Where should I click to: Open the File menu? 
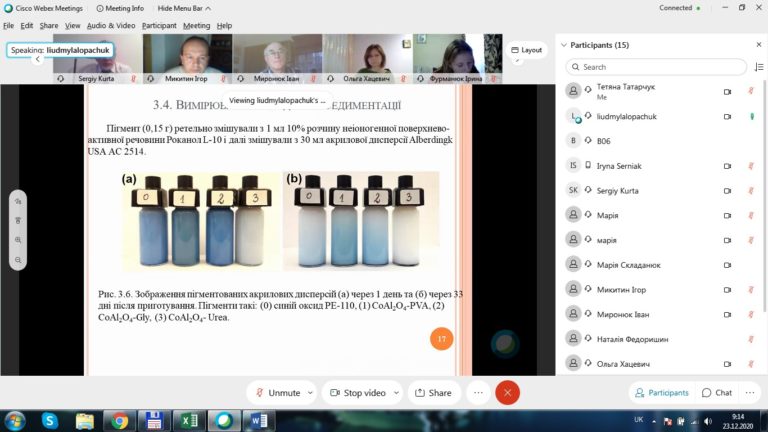[9, 25]
